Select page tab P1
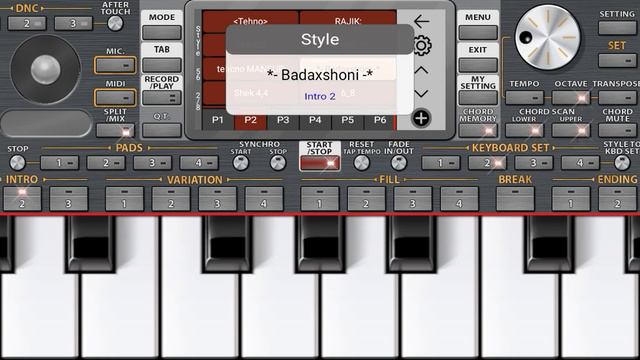Viewport: 640px width, 360px height. (x=218, y=120)
